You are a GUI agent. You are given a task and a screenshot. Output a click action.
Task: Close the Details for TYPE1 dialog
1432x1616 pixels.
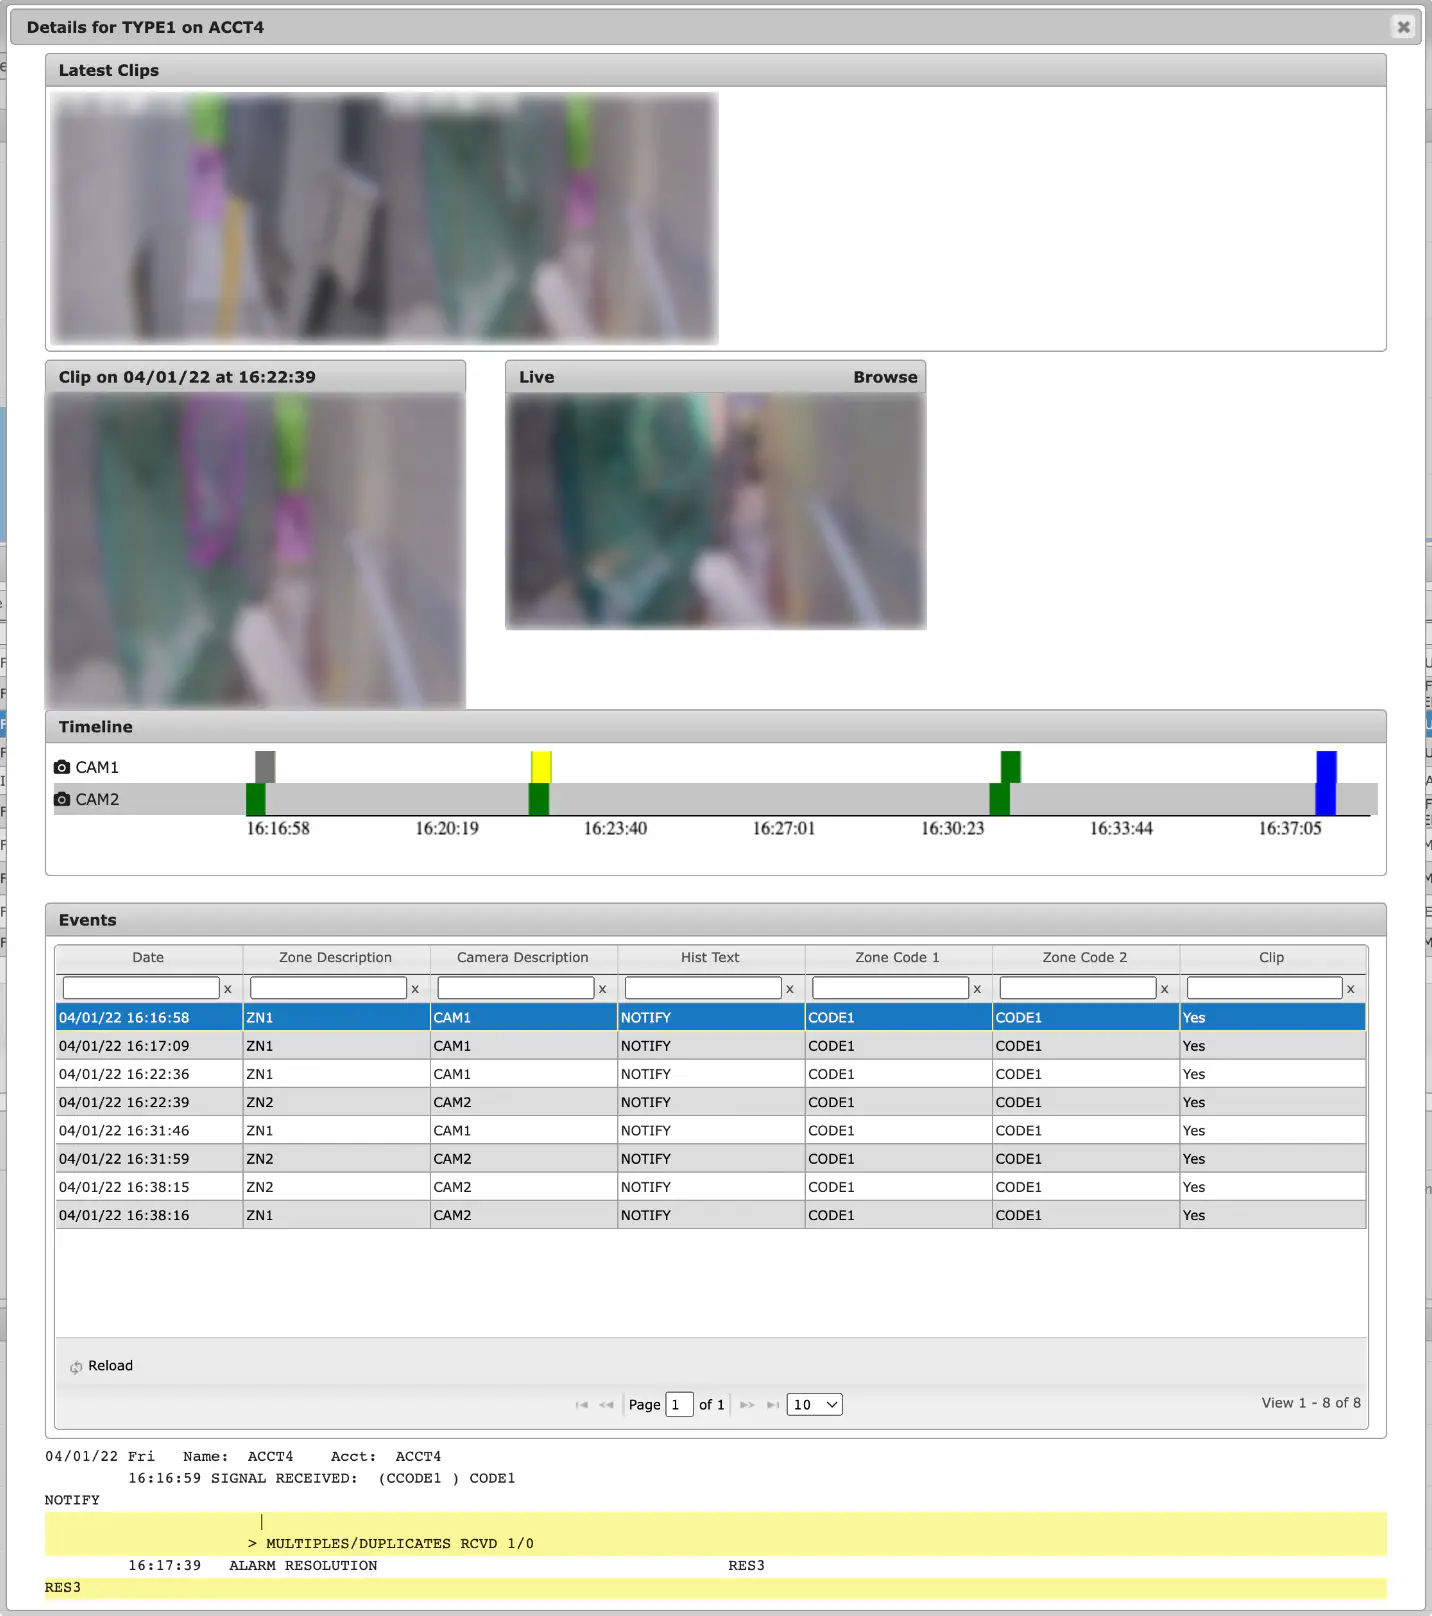[x=1403, y=27]
